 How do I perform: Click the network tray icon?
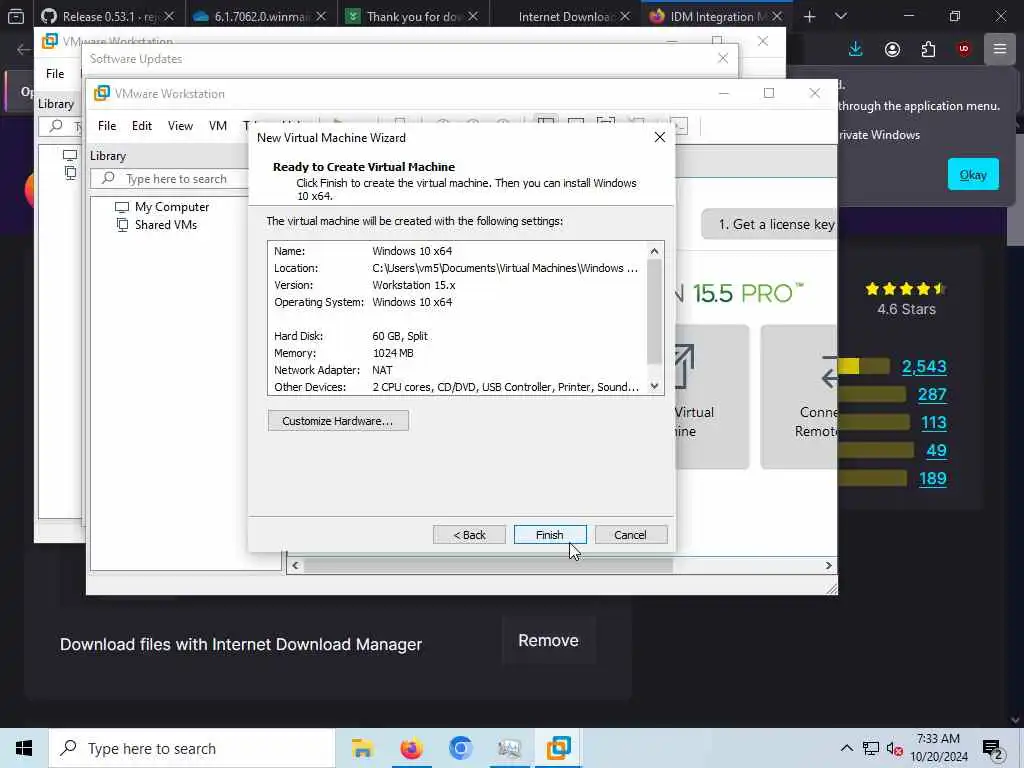click(x=871, y=748)
